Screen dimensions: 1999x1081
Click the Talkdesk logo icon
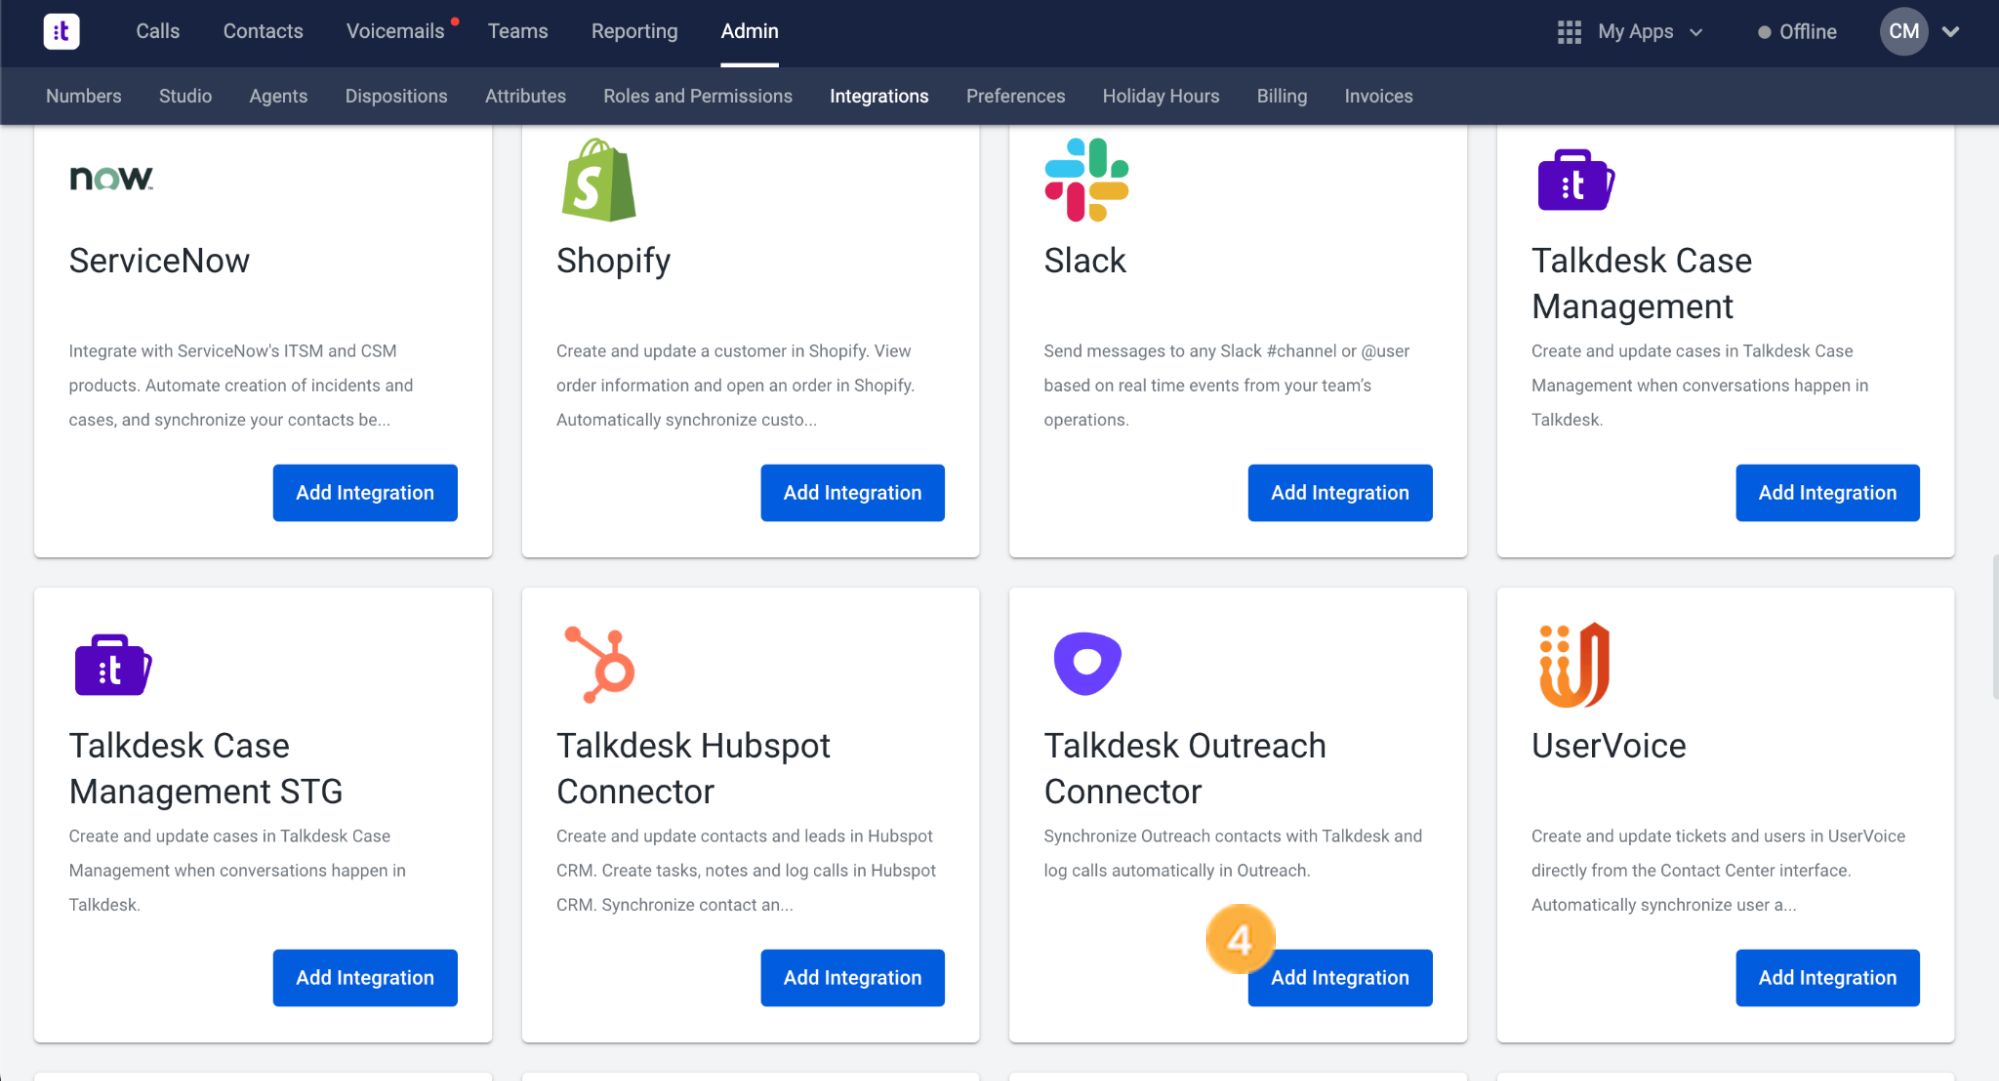pos(61,31)
